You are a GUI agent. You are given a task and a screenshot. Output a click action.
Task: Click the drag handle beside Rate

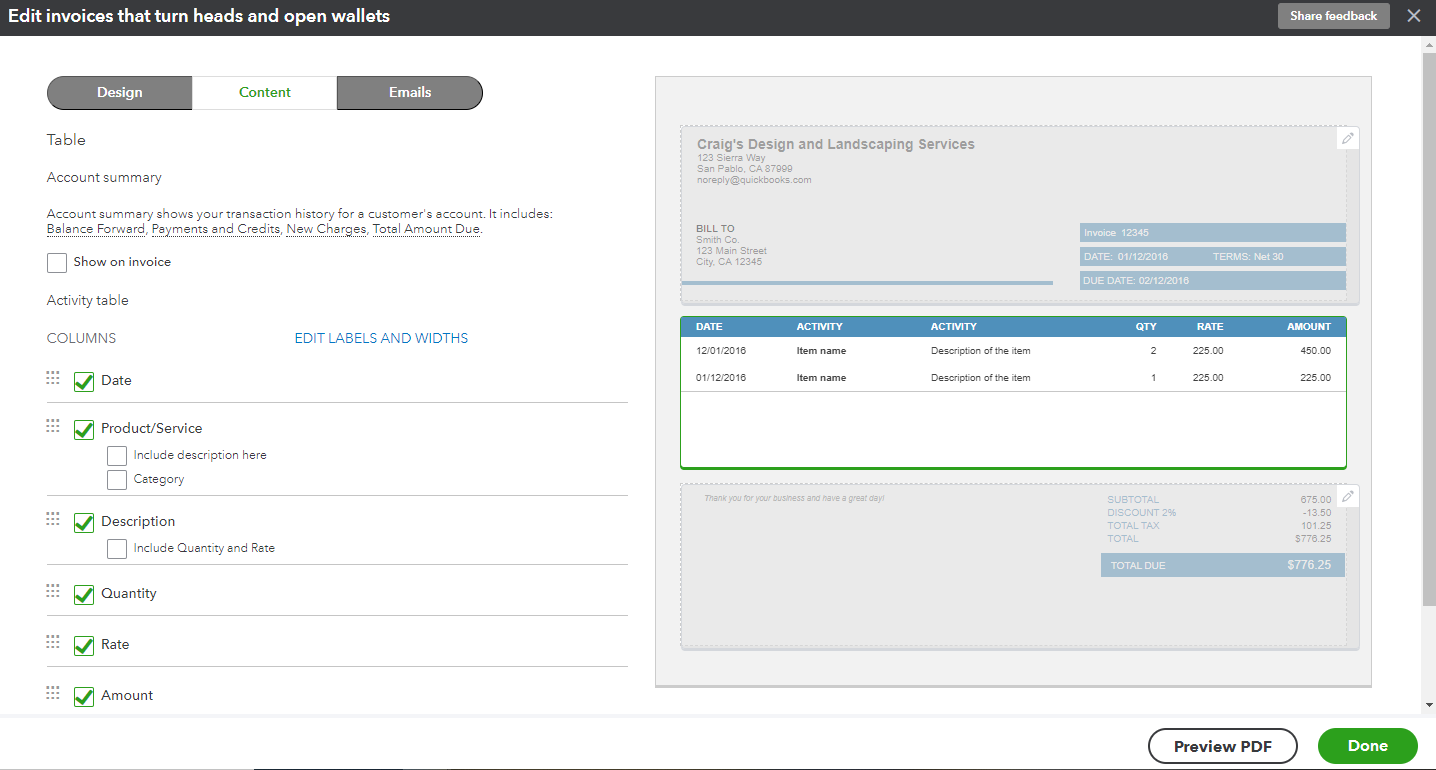tap(52, 642)
